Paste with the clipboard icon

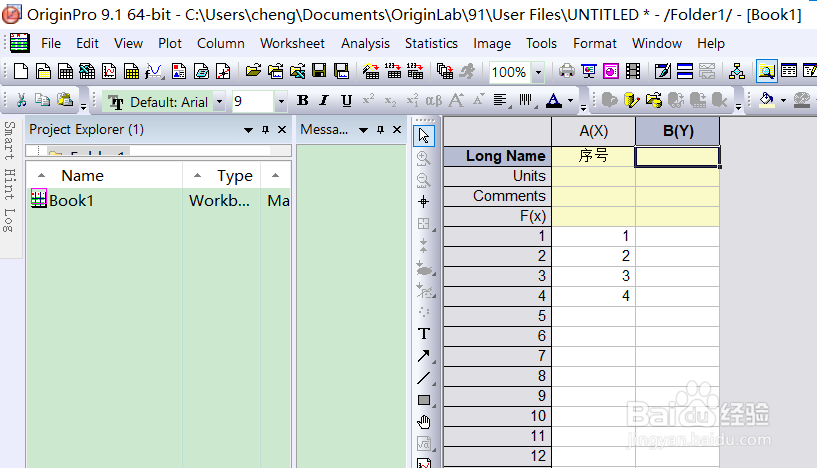click(65, 100)
